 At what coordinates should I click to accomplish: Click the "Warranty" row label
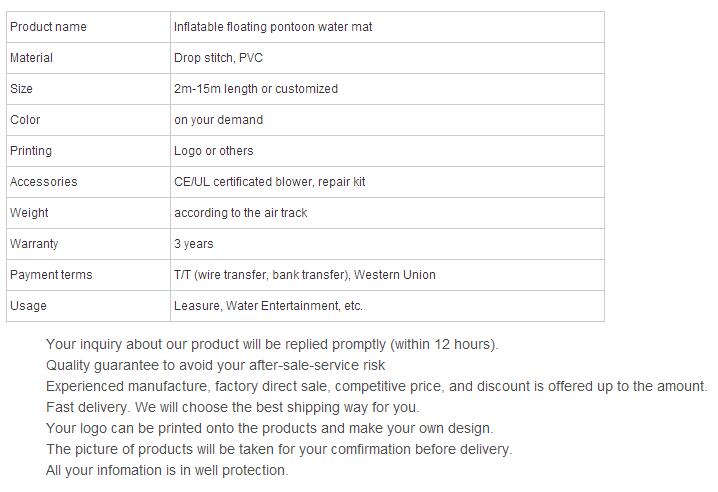coord(34,244)
